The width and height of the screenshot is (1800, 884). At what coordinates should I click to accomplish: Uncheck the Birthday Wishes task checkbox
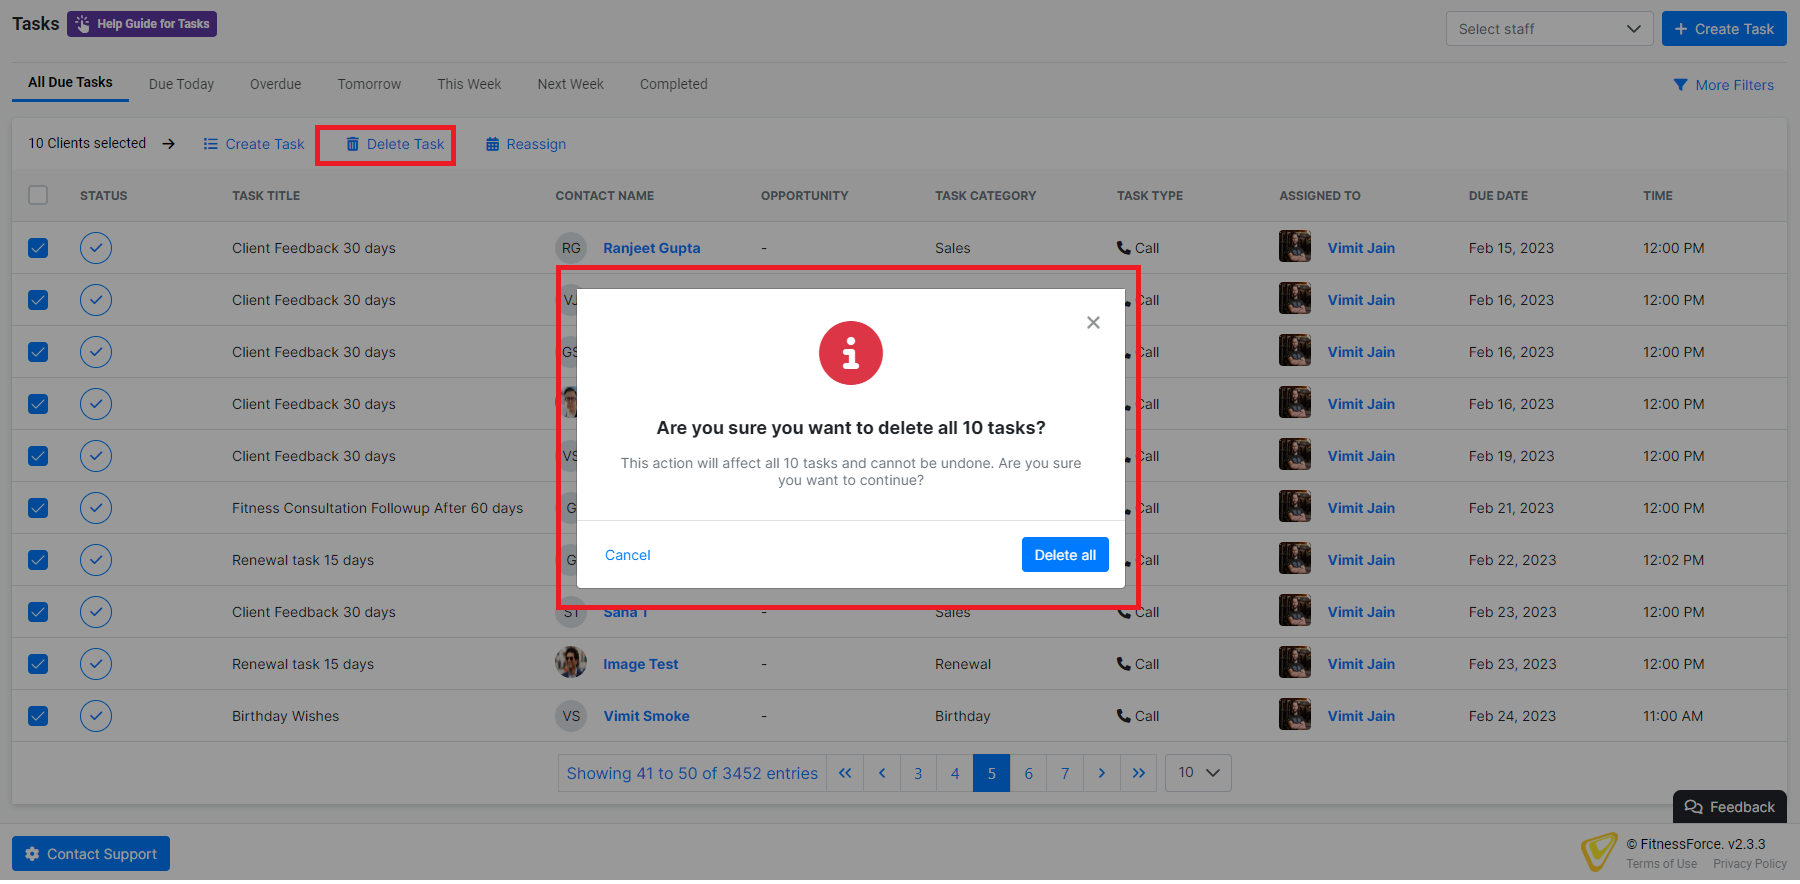(x=38, y=716)
